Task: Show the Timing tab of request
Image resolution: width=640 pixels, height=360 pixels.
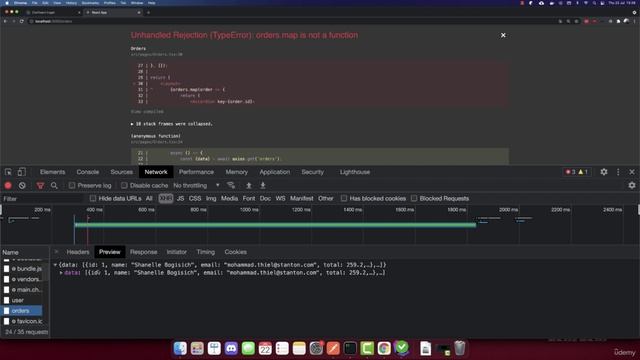Action: (x=205, y=252)
